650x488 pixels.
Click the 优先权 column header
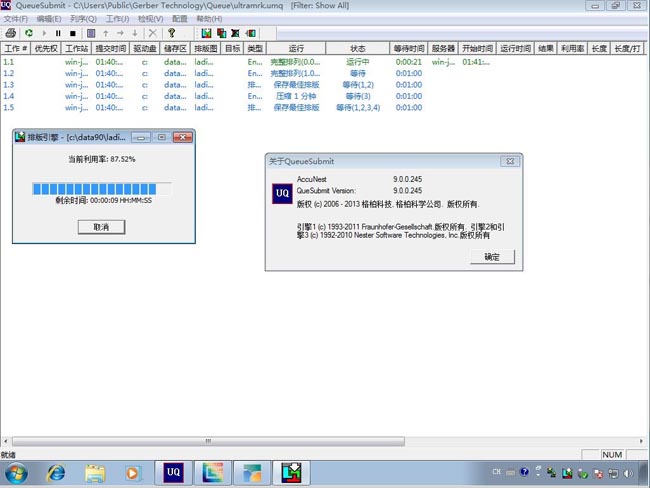46,49
